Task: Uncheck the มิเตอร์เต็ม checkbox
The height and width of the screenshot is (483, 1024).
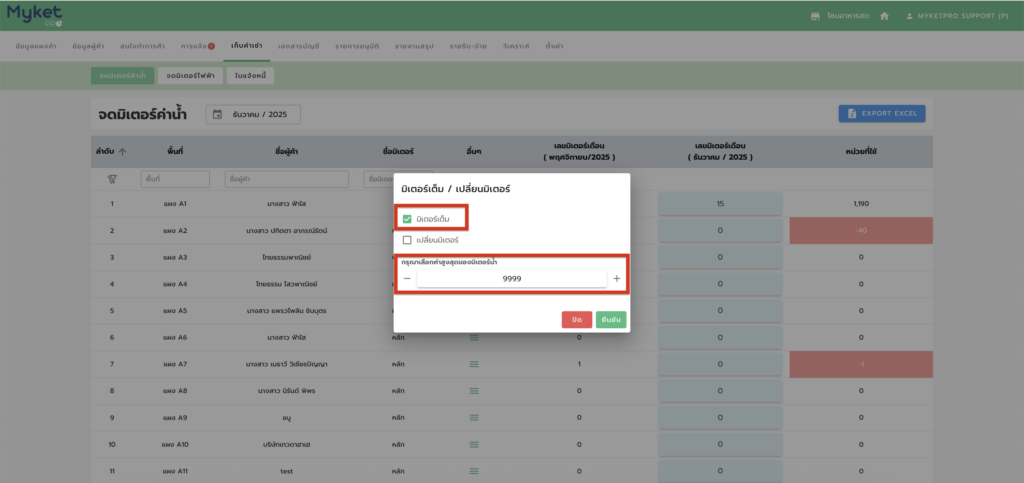Action: [407, 218]
